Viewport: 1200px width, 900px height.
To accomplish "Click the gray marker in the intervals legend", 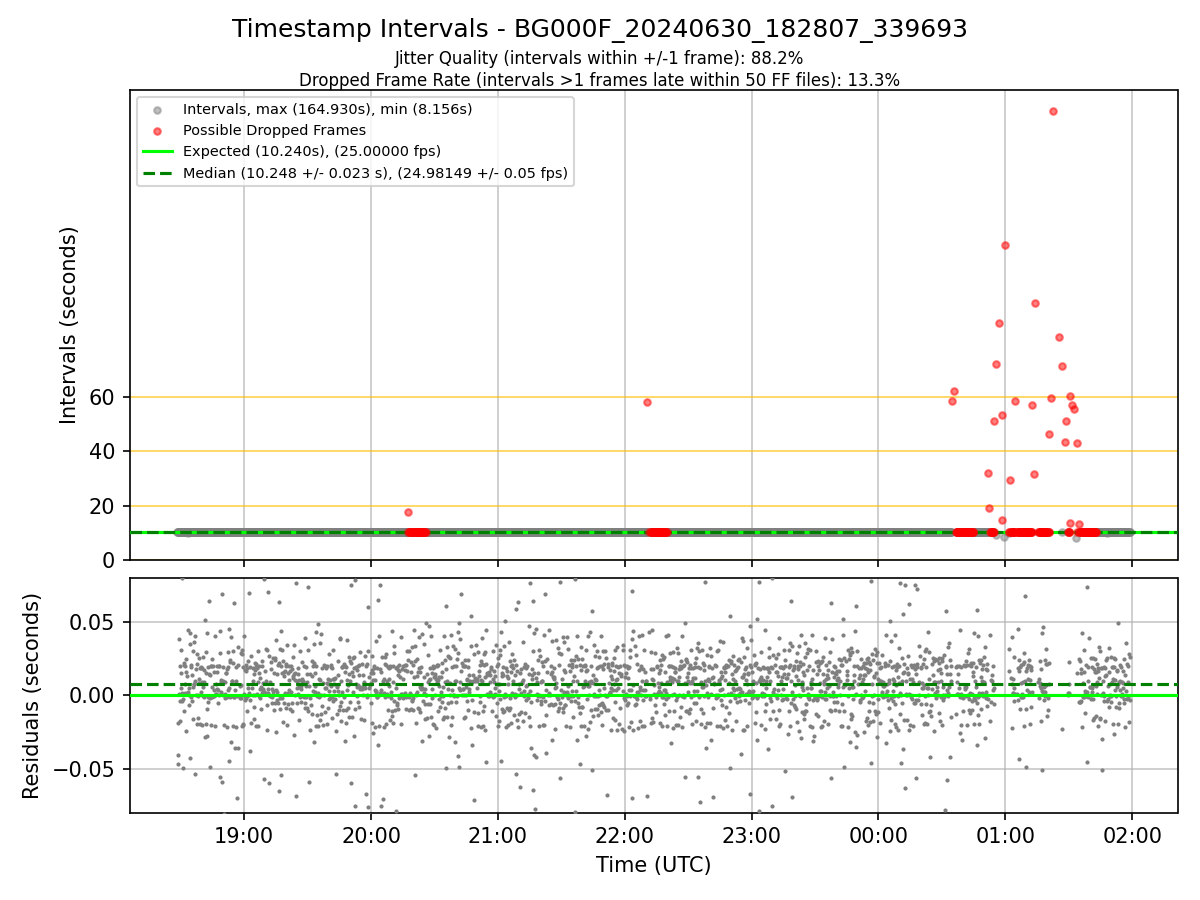I will [x=157, y=109].
